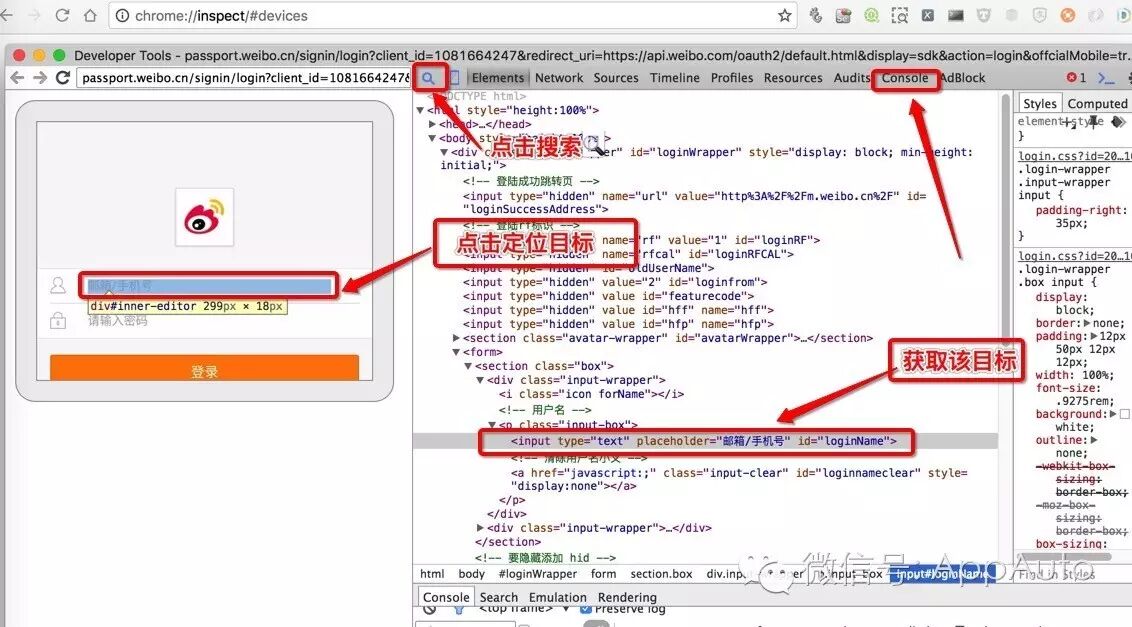Click the seahorse-shaped extension icon
Screen dimensions: 1132x627
click(x=816, y=15)
